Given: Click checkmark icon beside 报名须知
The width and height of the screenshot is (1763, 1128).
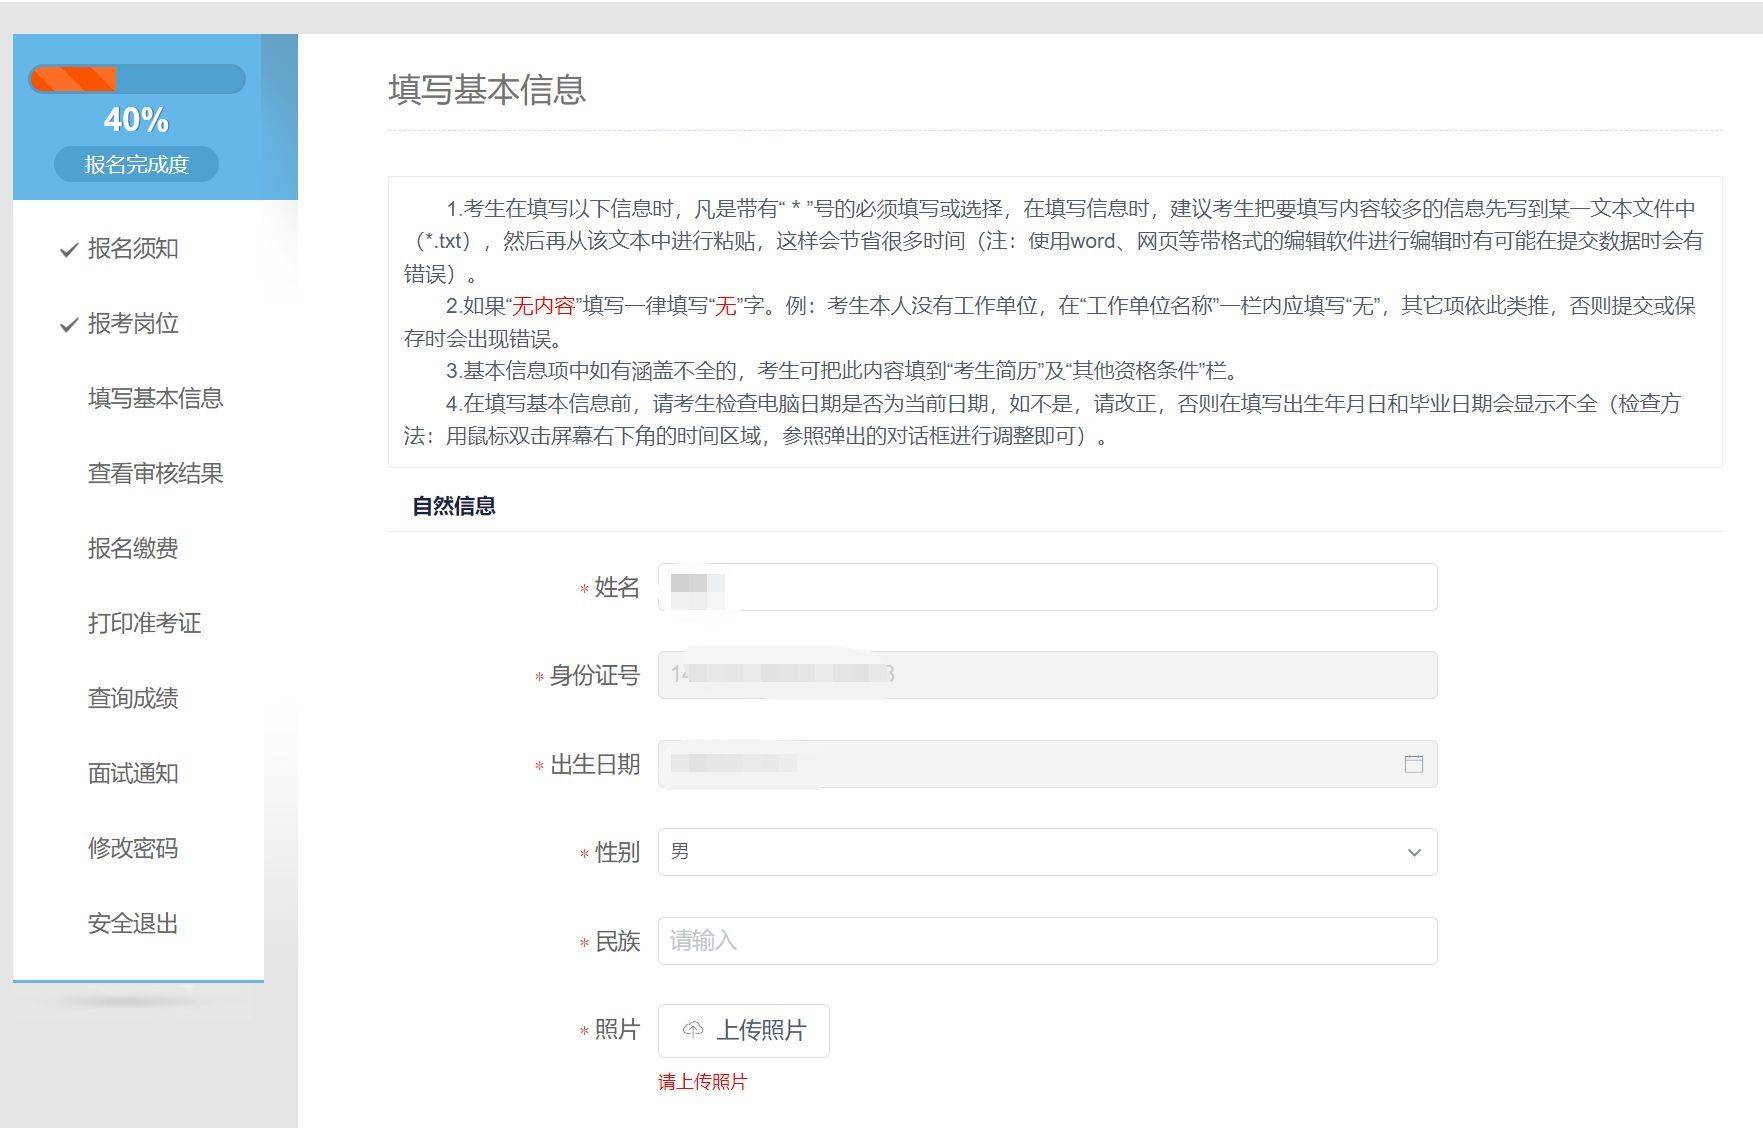Looking at the screenshot, I should coord(69,249).
